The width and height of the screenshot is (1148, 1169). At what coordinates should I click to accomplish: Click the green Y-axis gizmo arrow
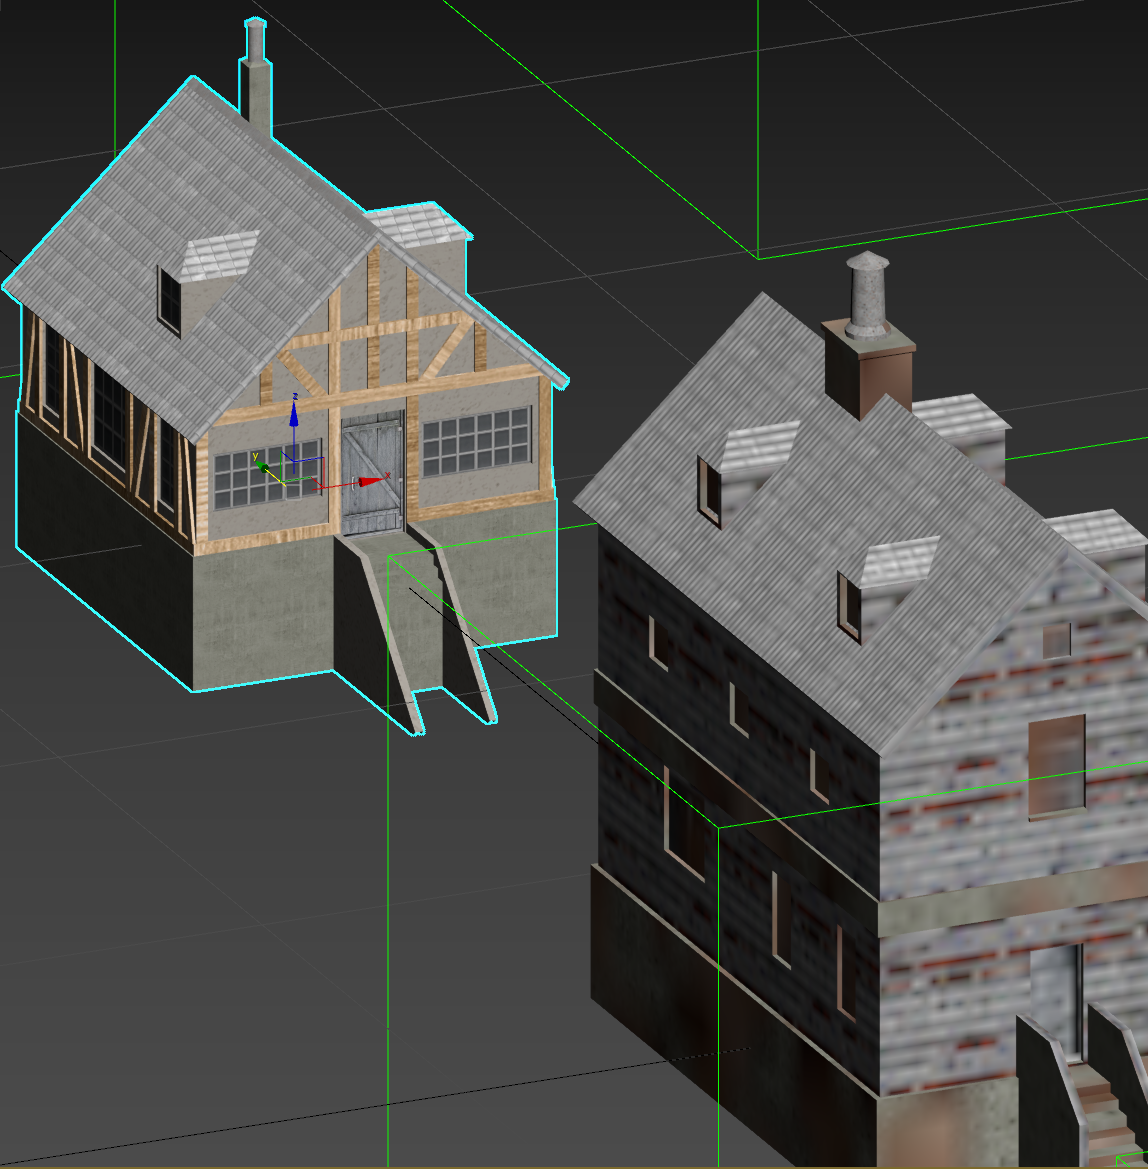click(x=259, y=464)
